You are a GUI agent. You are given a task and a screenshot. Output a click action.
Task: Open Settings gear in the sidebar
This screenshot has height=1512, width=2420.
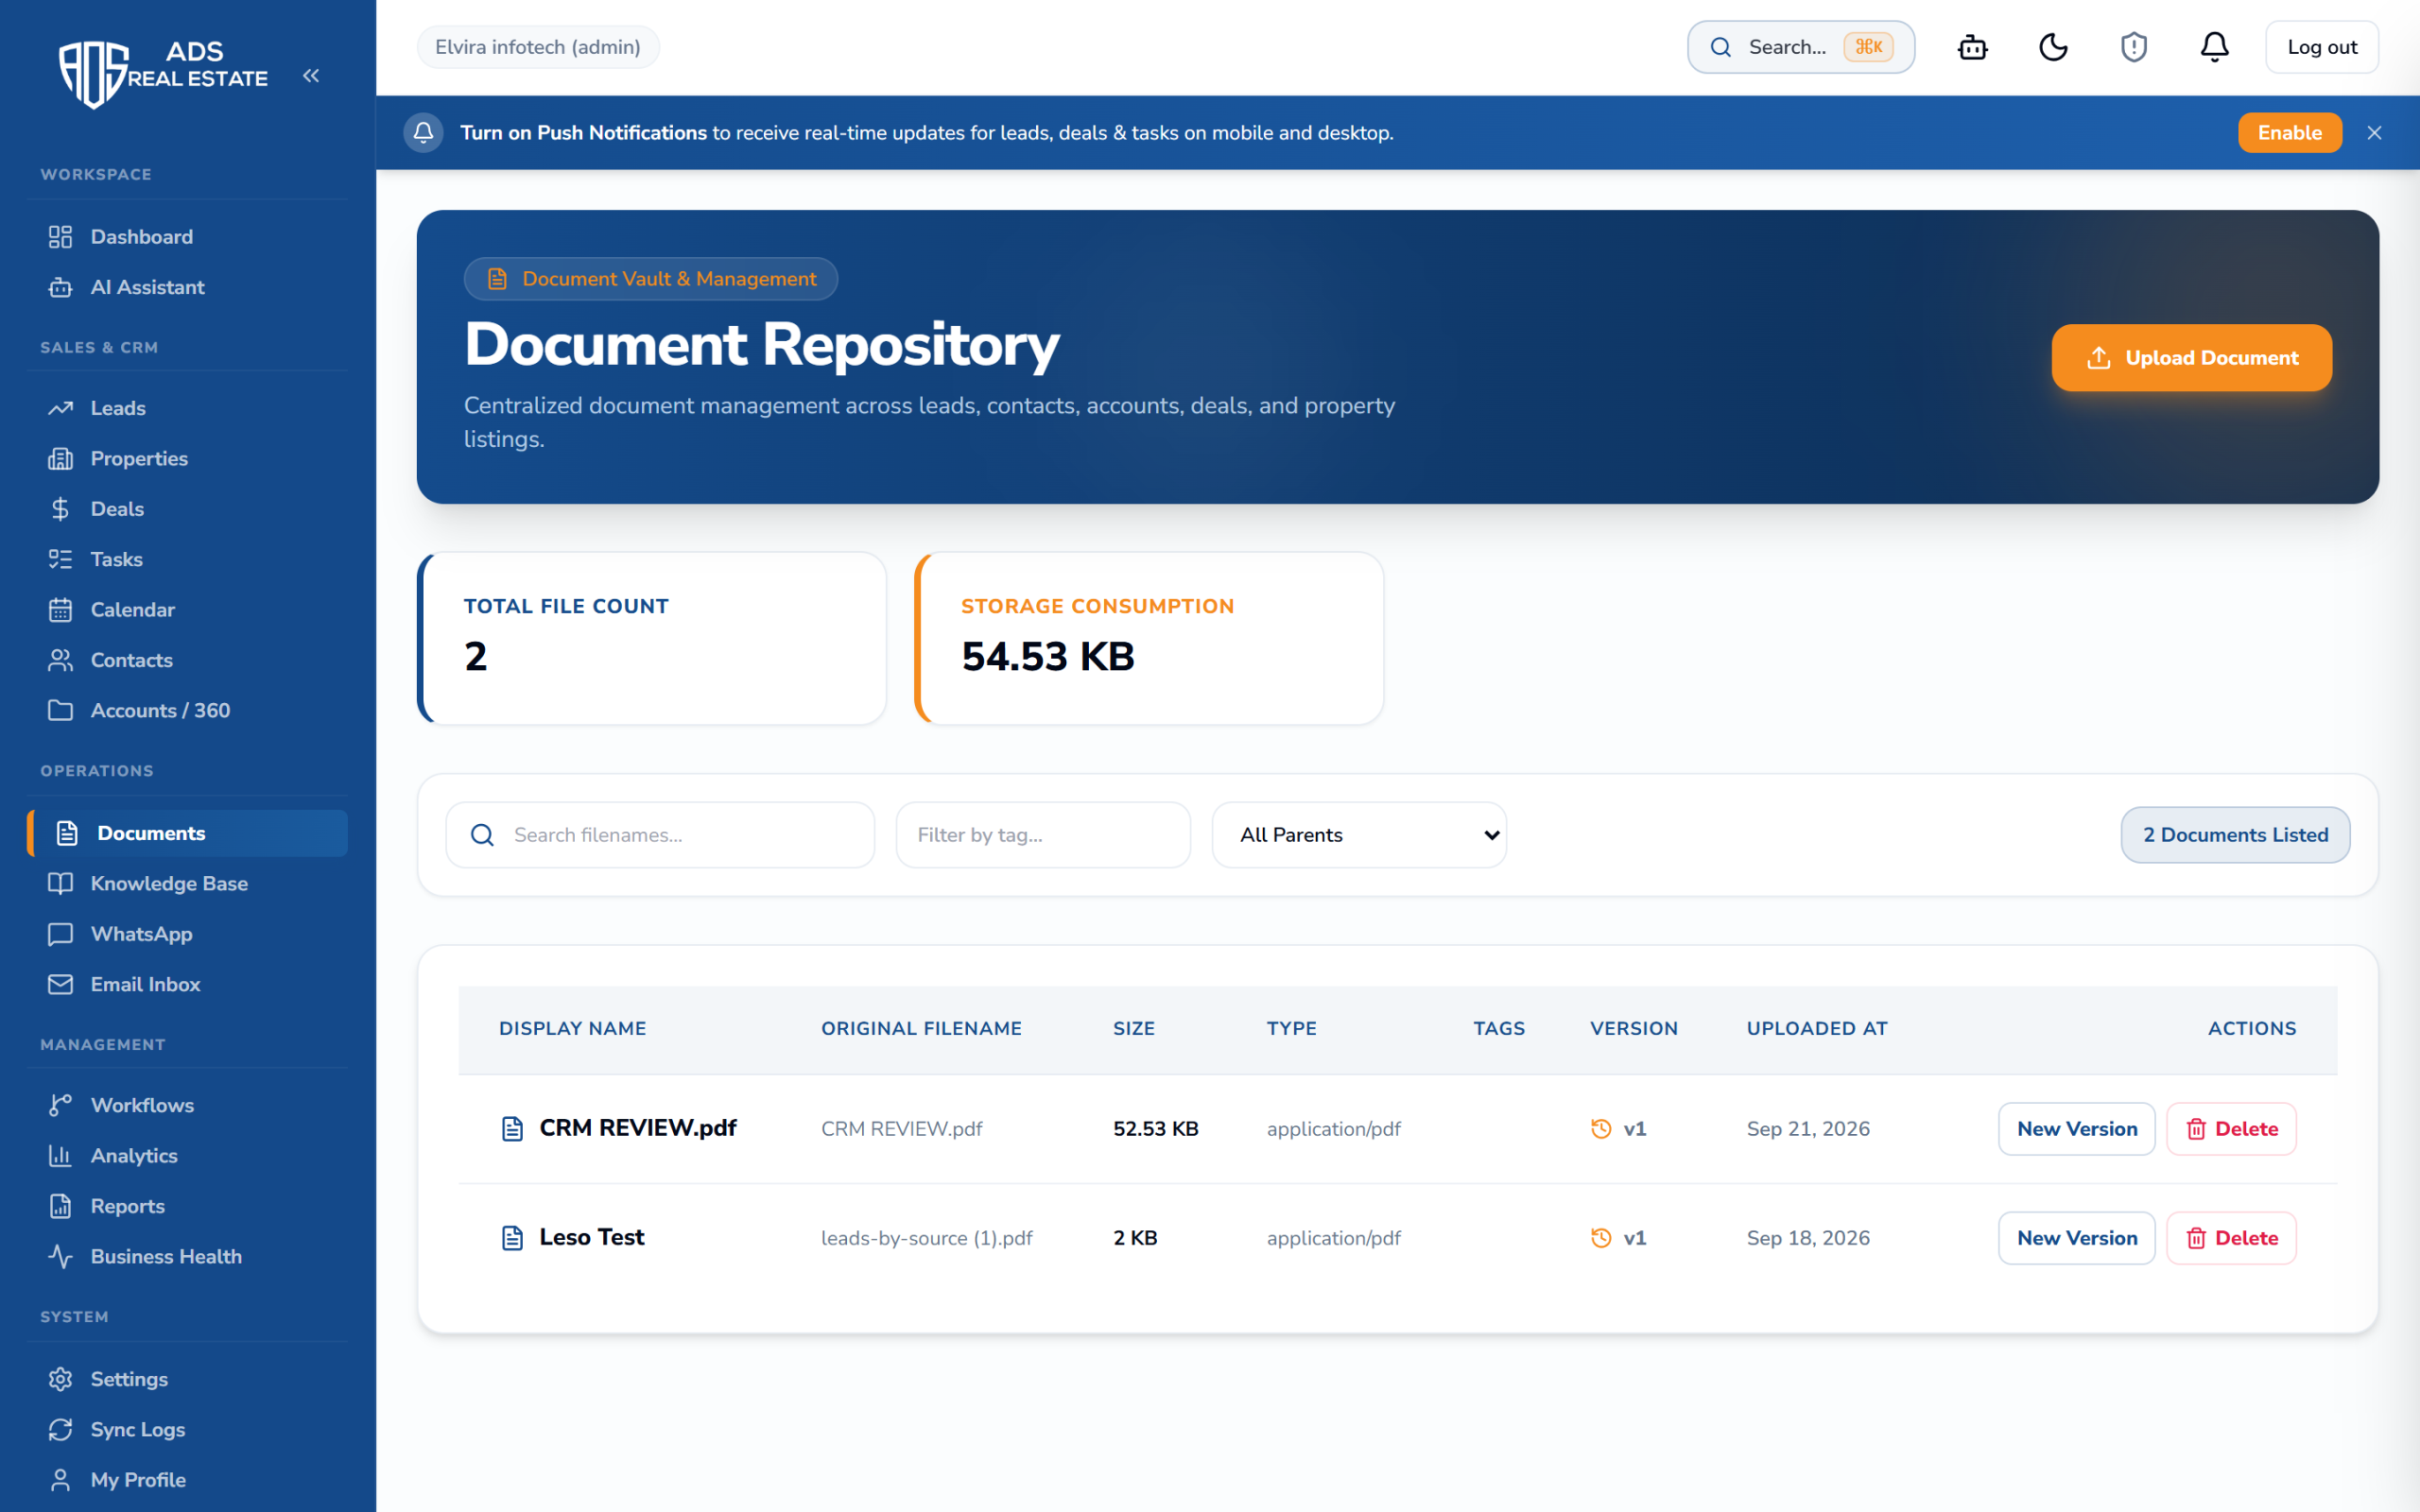pos(187,1379)
